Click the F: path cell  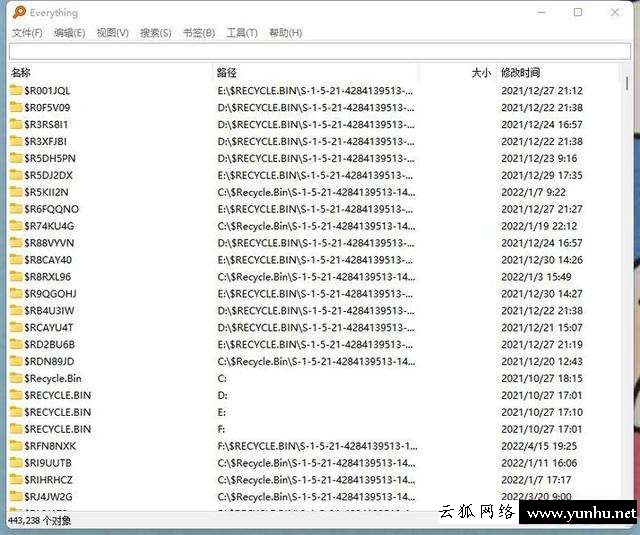(x=221, y=429)
